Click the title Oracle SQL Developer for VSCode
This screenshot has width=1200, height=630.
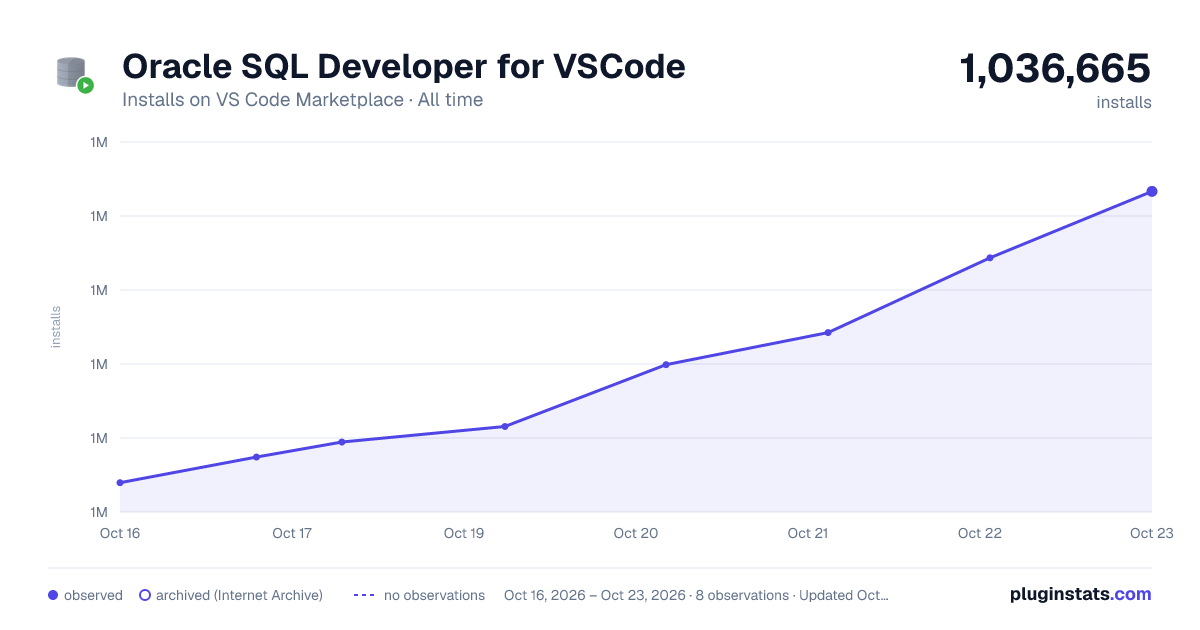(404, 66)
